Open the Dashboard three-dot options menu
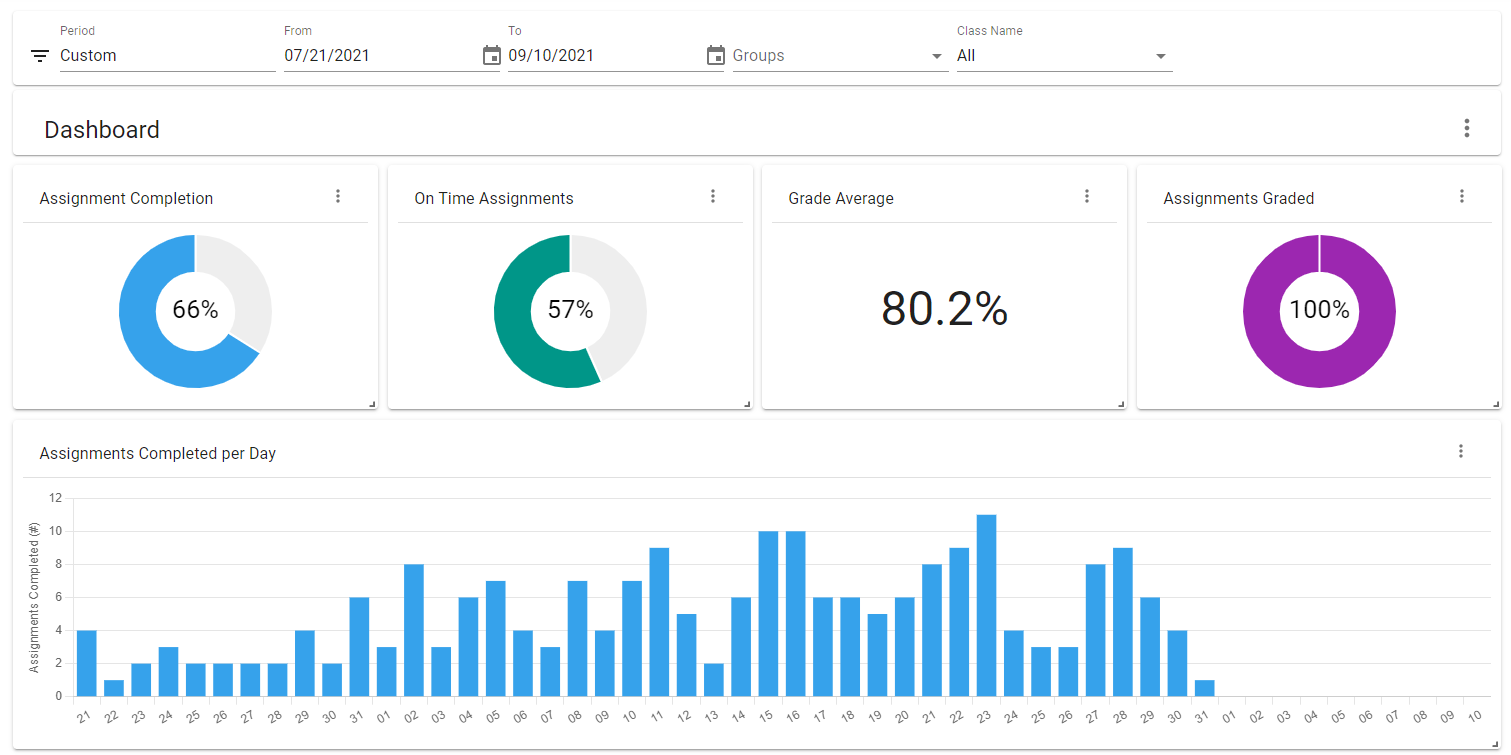 [x=1466, y=128]
